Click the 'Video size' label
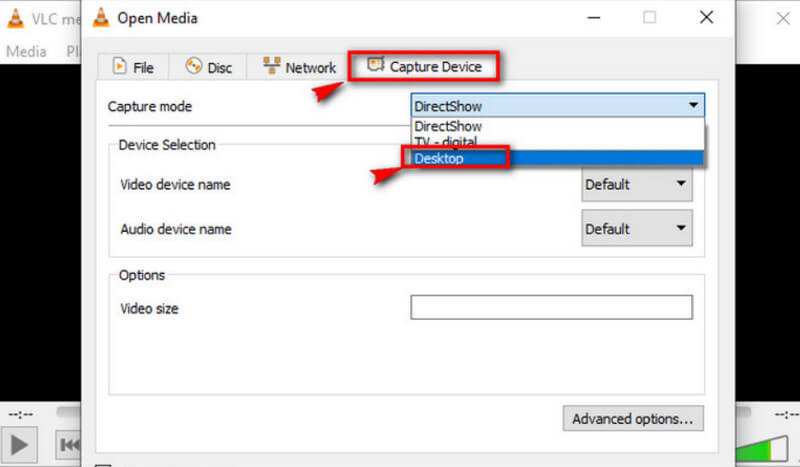The width and height of the screenshot is (800, 467). (149, 308)
